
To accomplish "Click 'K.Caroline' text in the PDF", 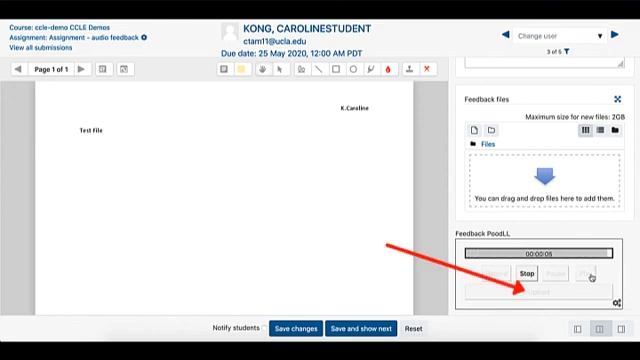I will click(354, 108).
